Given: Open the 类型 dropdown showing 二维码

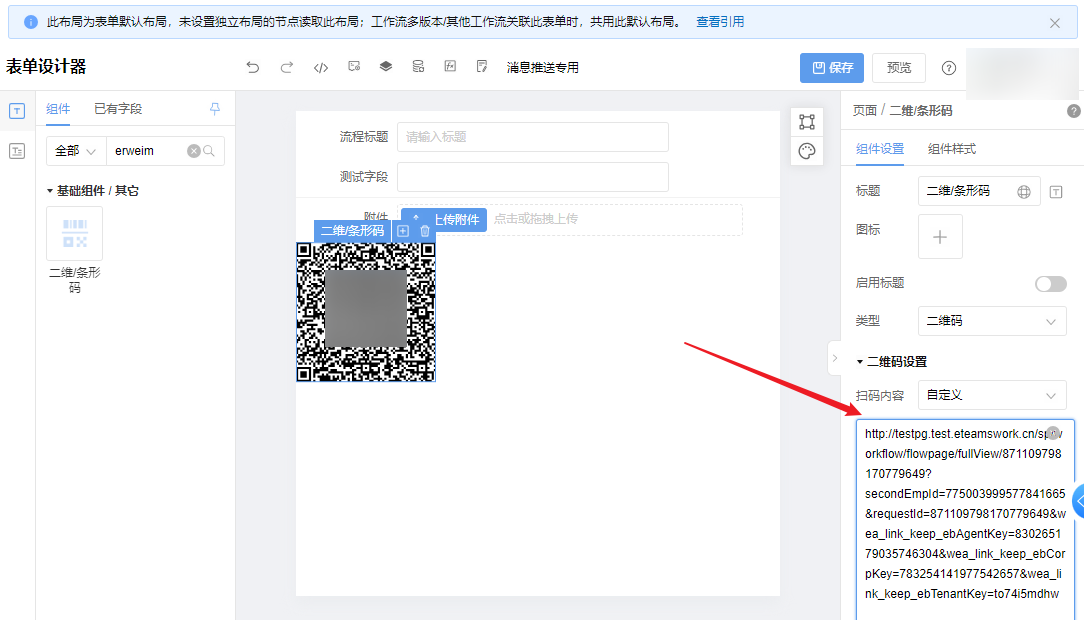Looking at the screenshot, I should [x=992, y=321].
